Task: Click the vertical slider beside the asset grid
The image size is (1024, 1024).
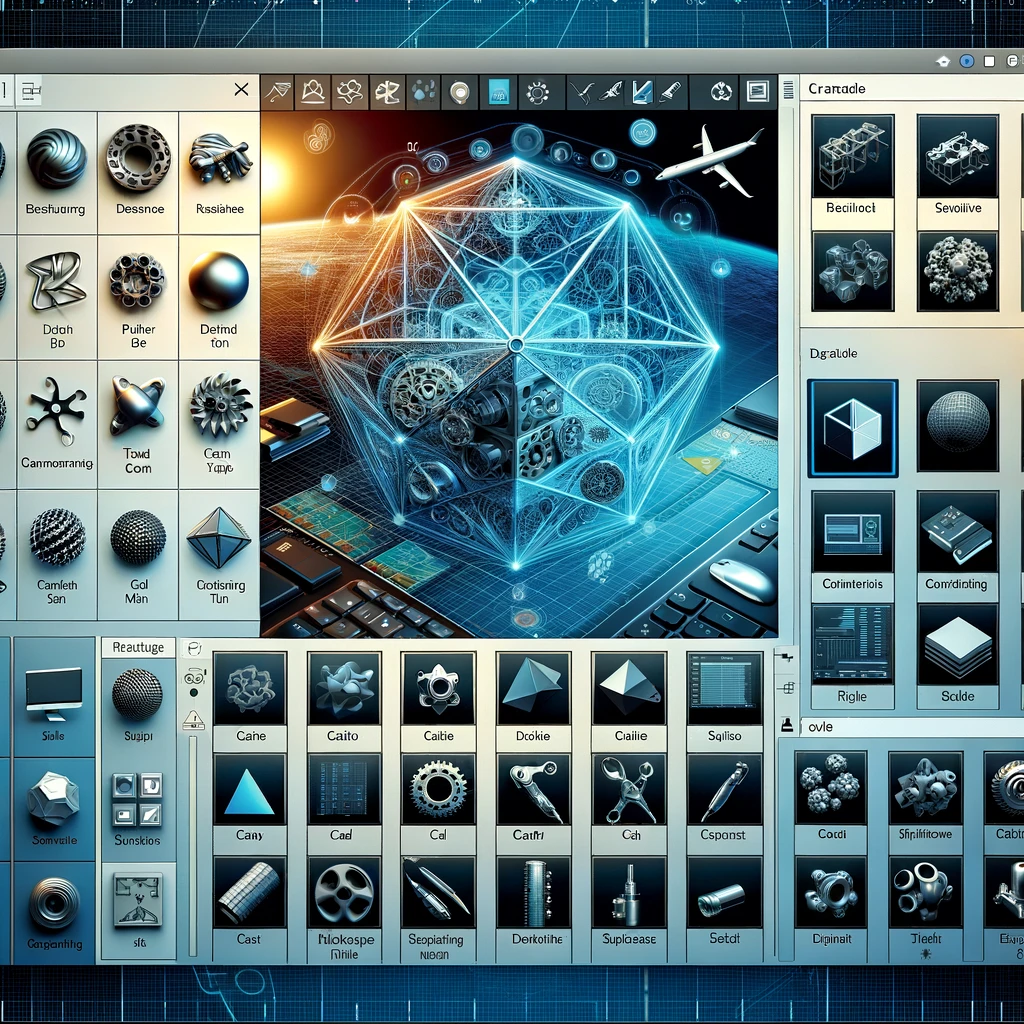Action: pos(193,846)
